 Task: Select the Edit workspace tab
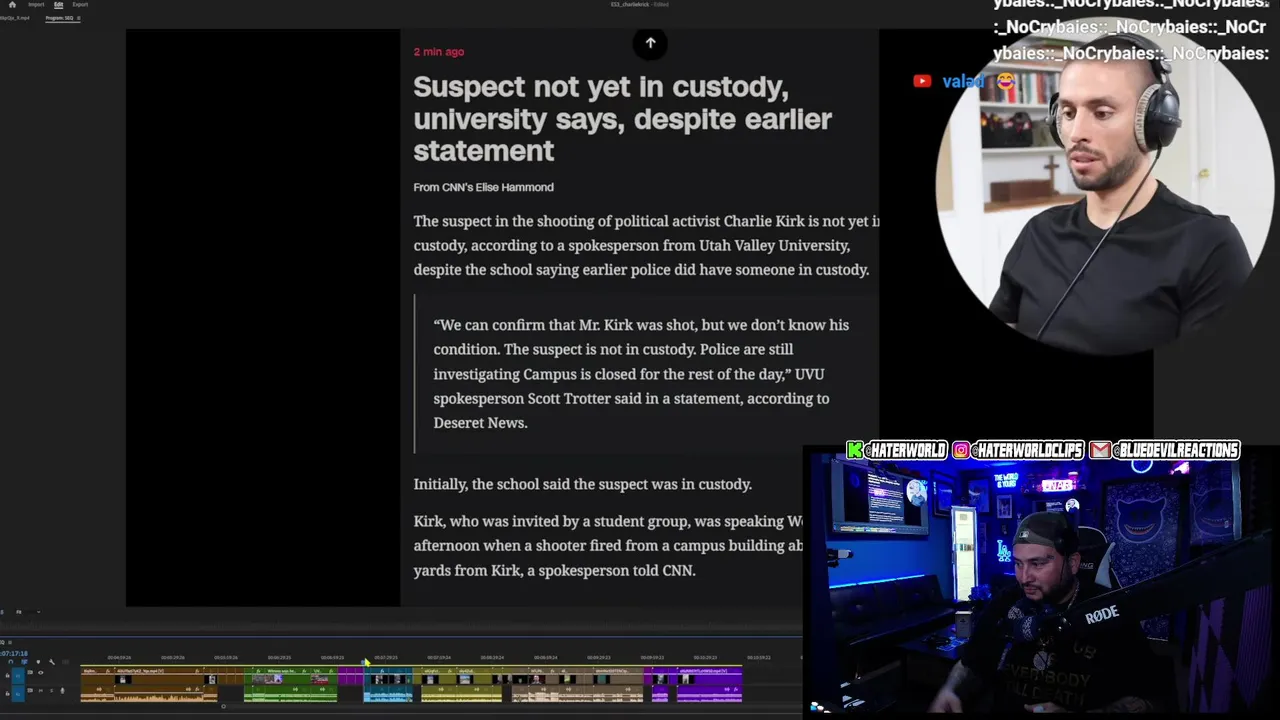point(59,5)
